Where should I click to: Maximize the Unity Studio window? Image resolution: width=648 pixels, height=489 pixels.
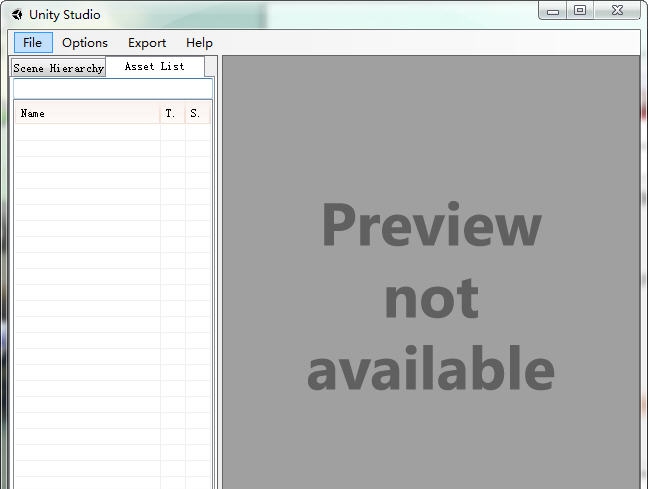[580, 11]
